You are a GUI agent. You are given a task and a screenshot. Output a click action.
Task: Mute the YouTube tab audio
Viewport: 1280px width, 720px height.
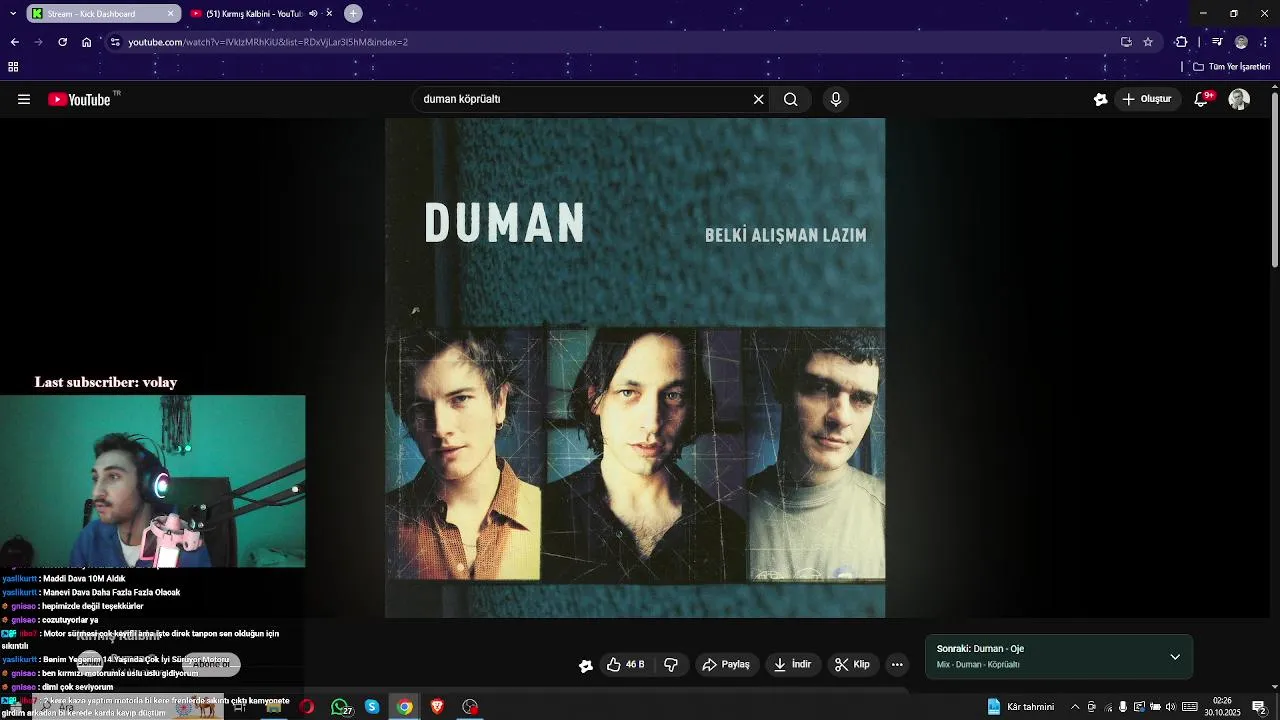313,14
